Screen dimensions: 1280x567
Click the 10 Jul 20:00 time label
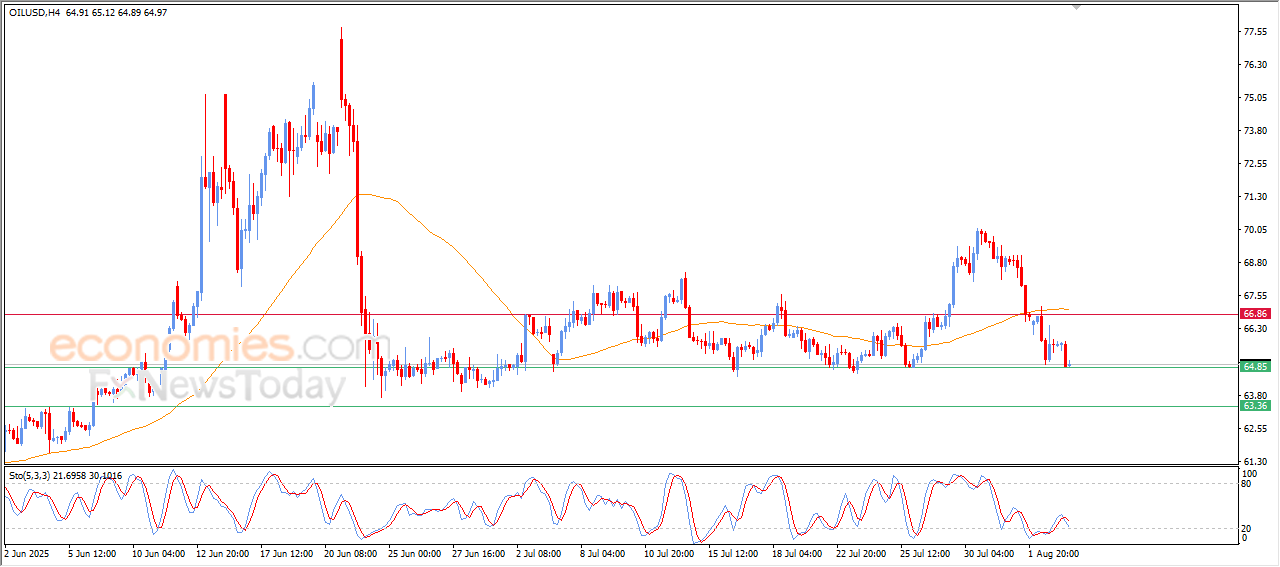tap(670, 552)
